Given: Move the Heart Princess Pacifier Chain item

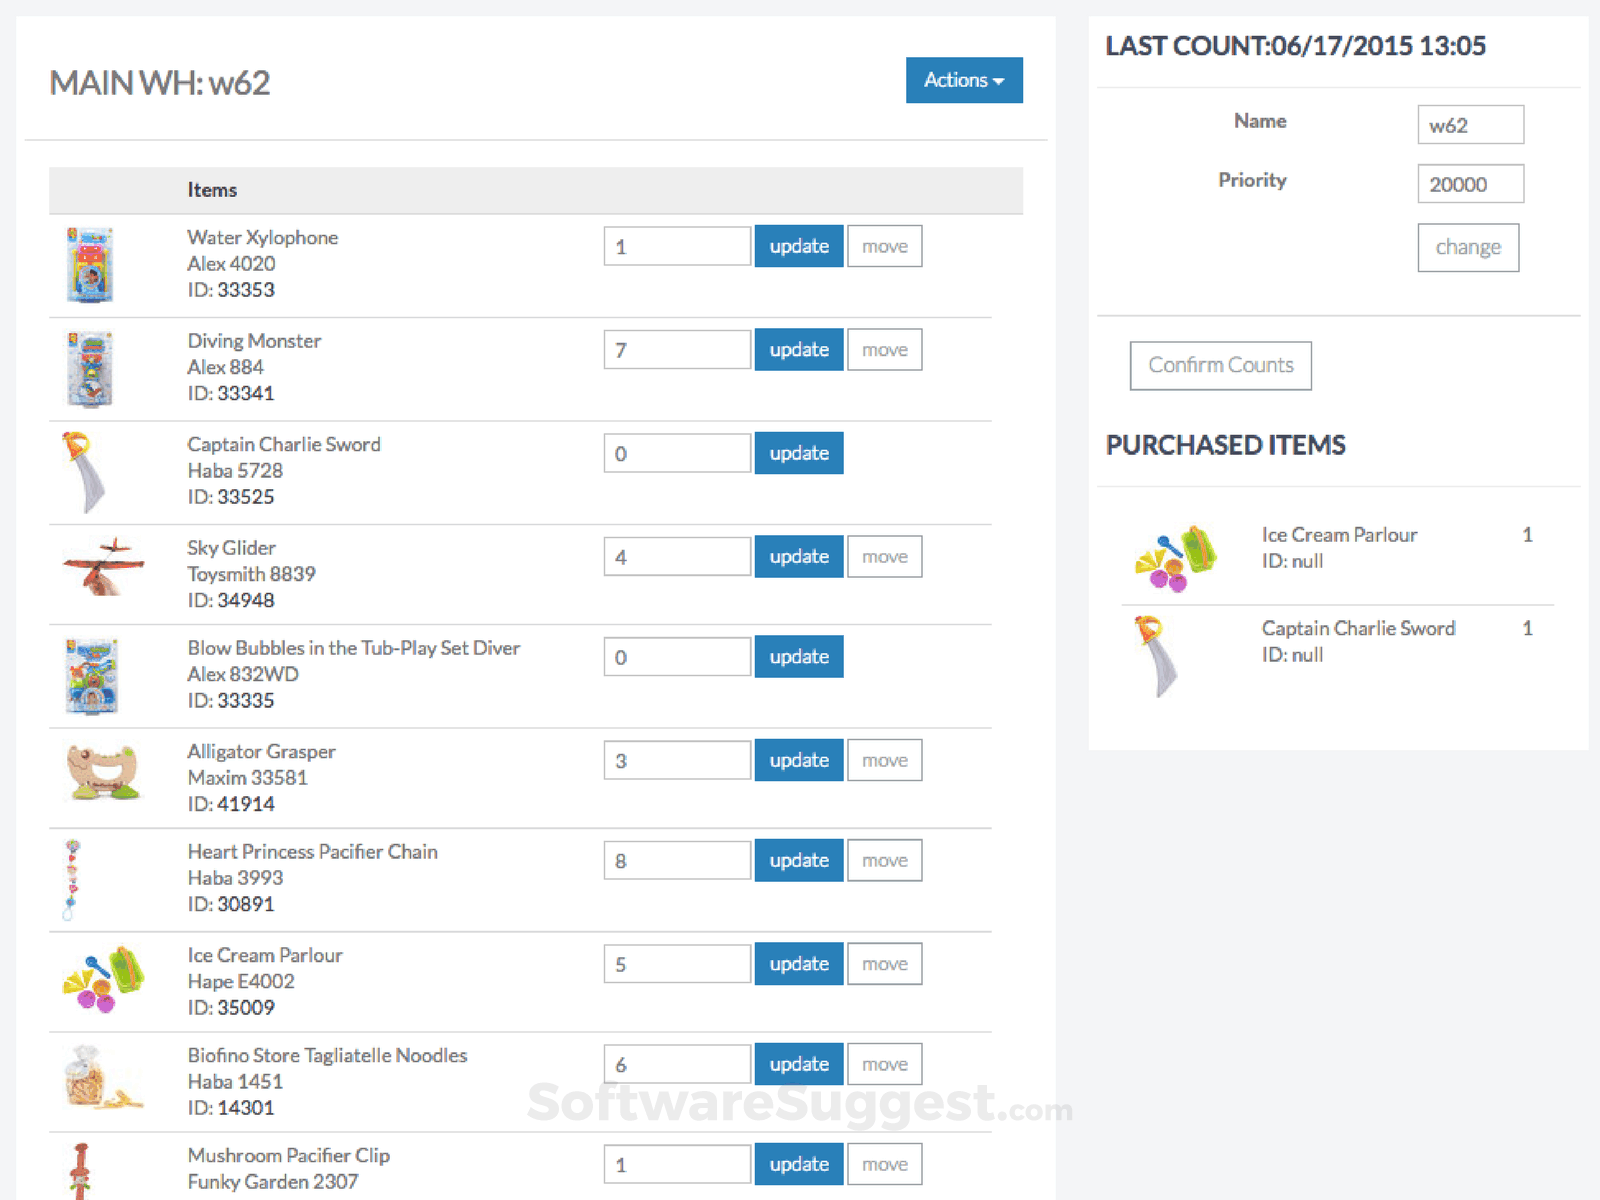Looking at the screenshot, I should [884, 860].
